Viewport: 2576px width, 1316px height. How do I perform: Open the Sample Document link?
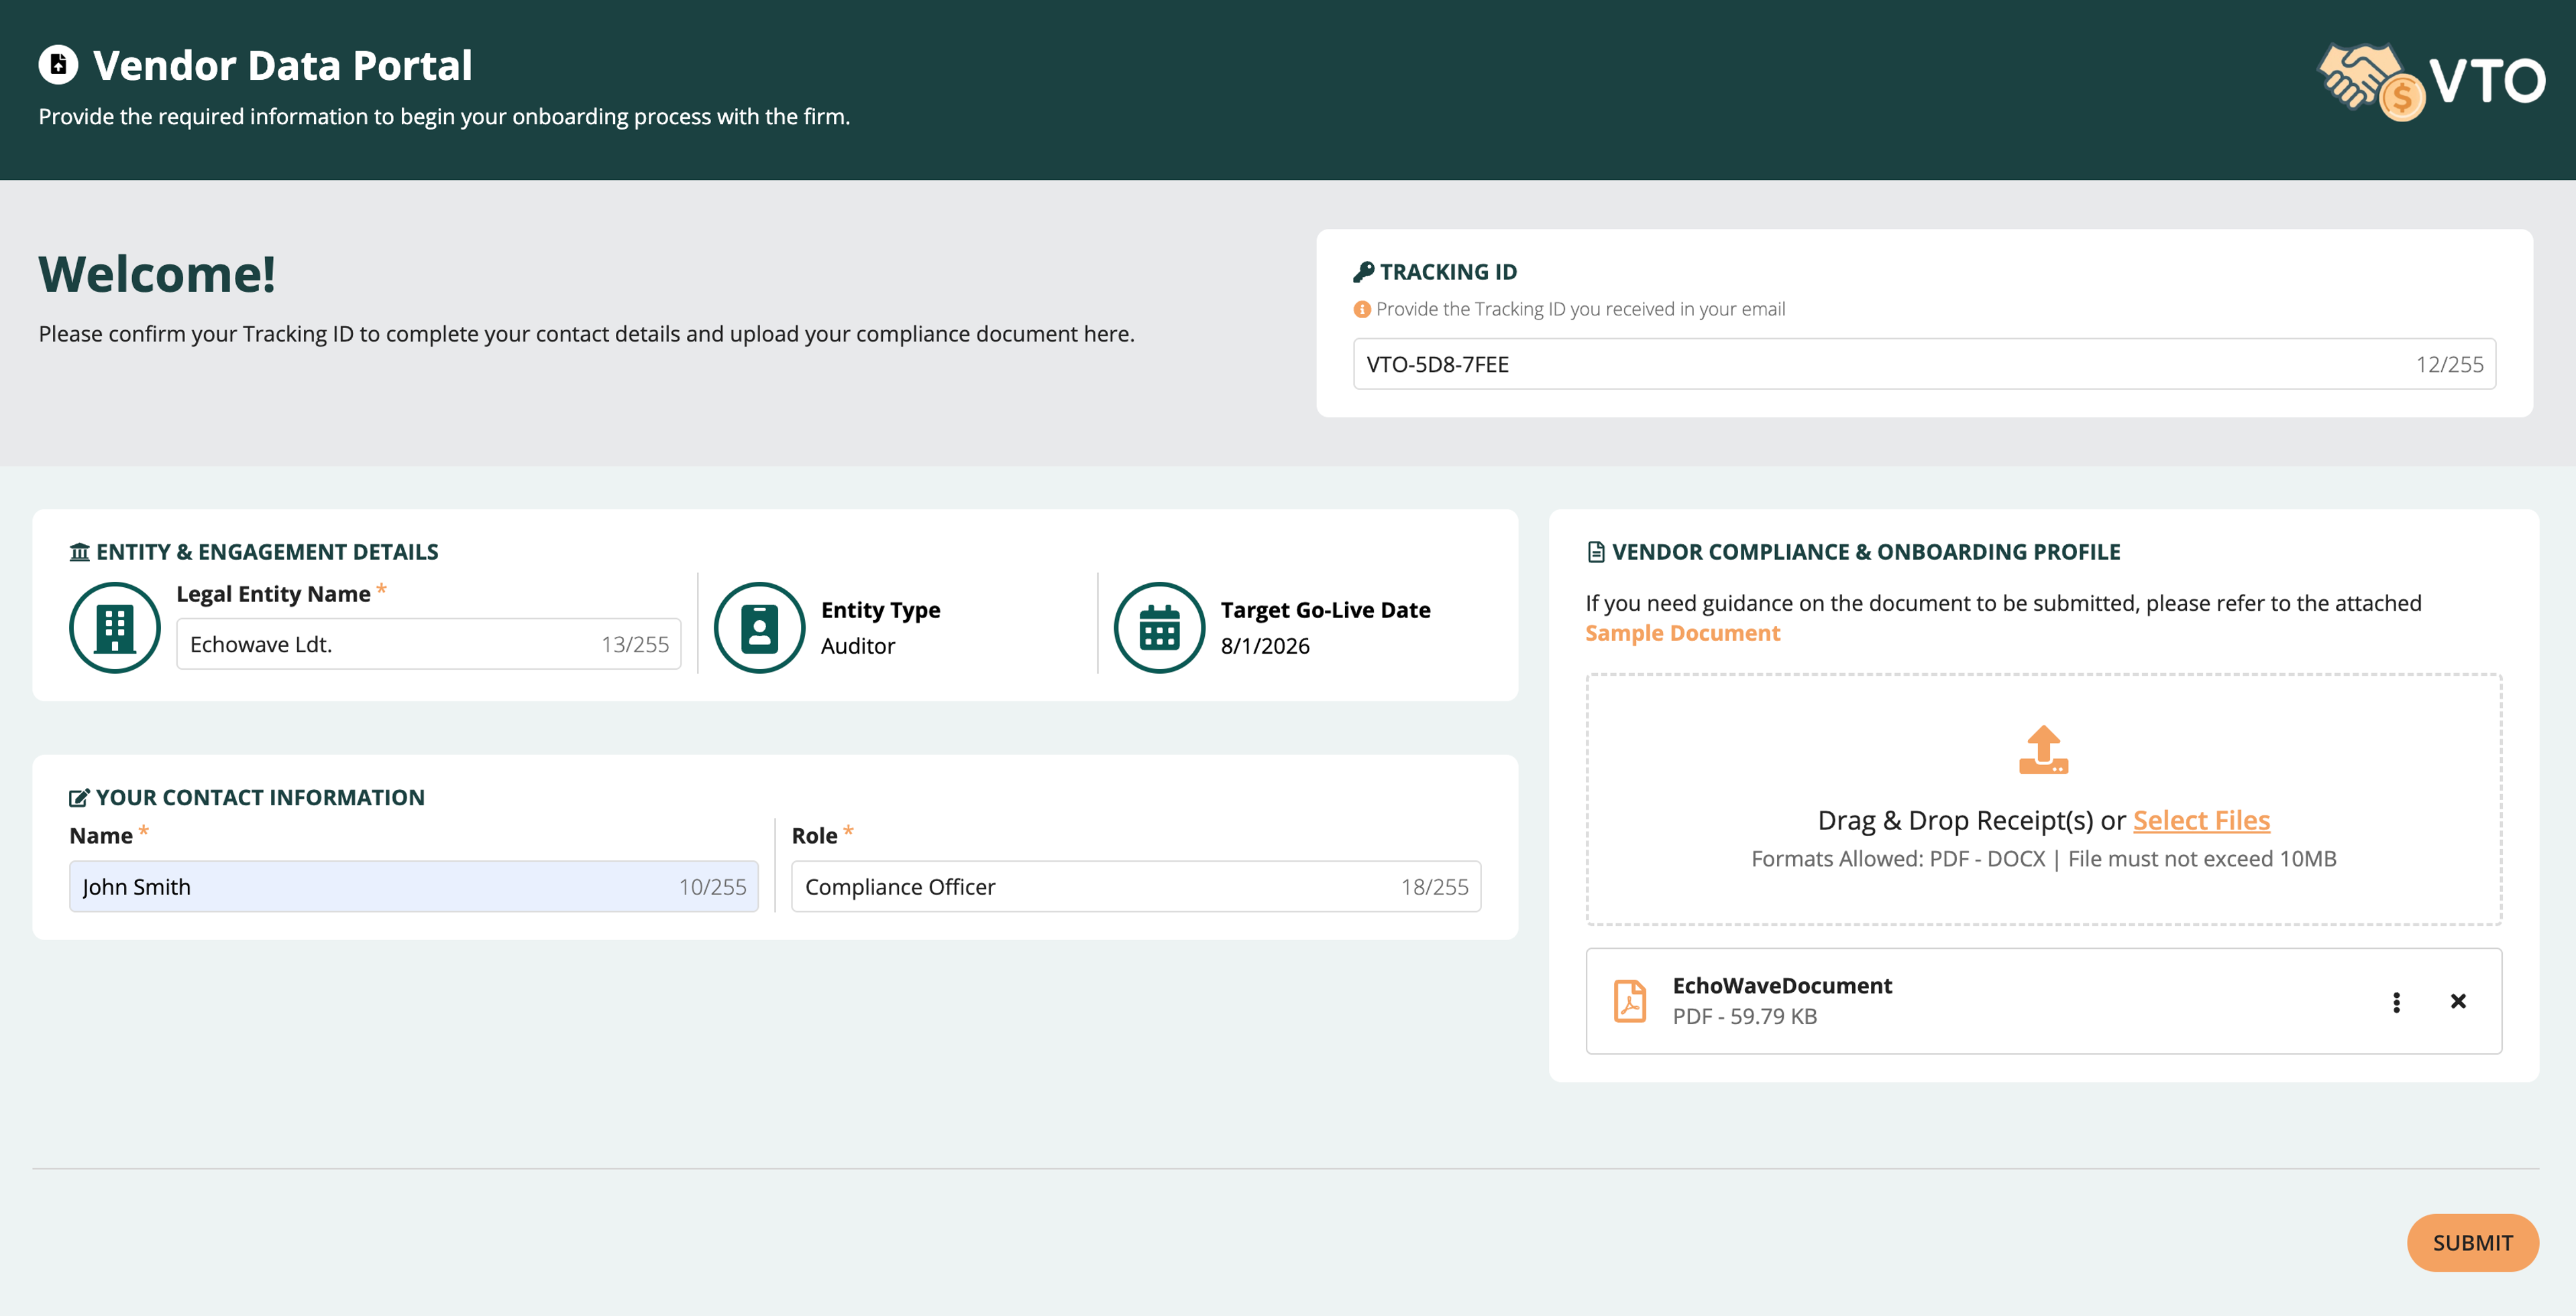[x=1682, y=634]
